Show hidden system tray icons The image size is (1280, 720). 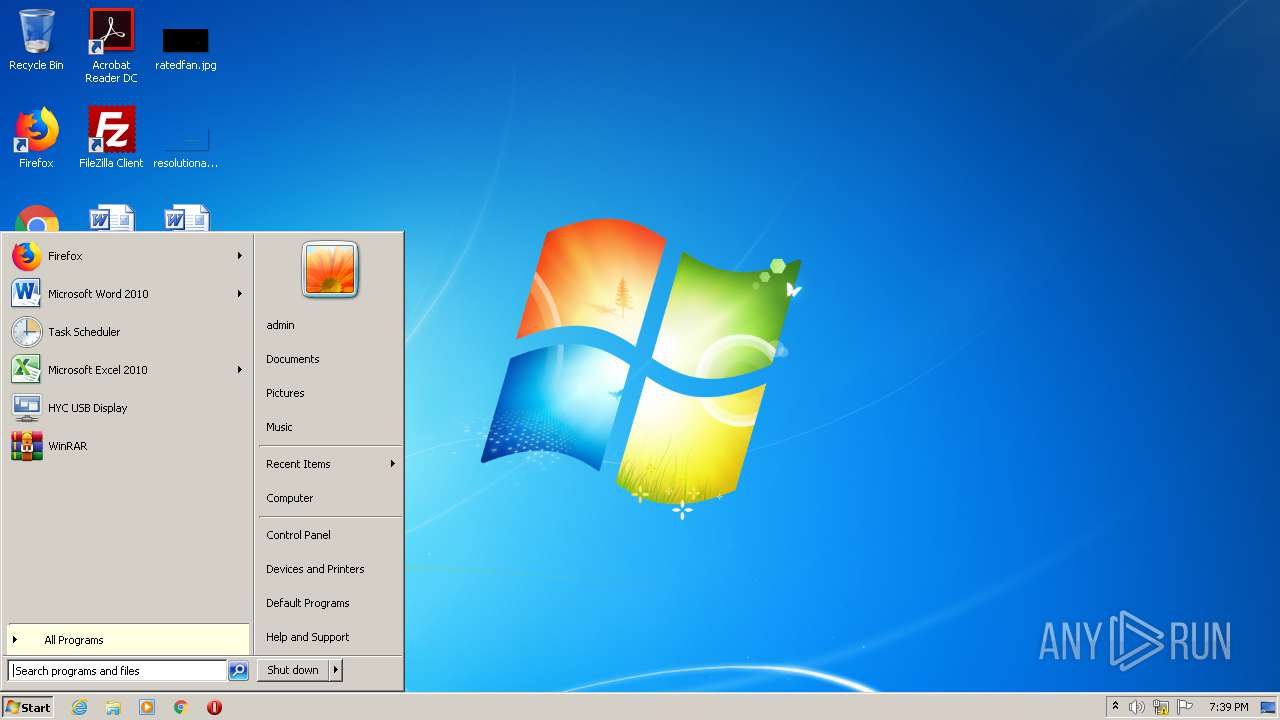point(1116,707)
